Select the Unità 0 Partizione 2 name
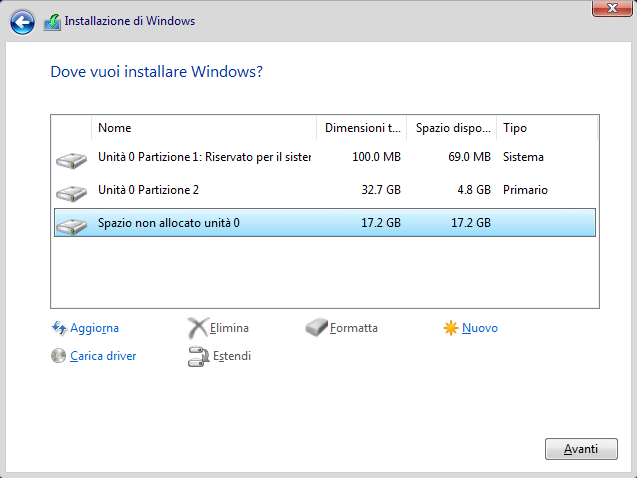 [148, 190]
